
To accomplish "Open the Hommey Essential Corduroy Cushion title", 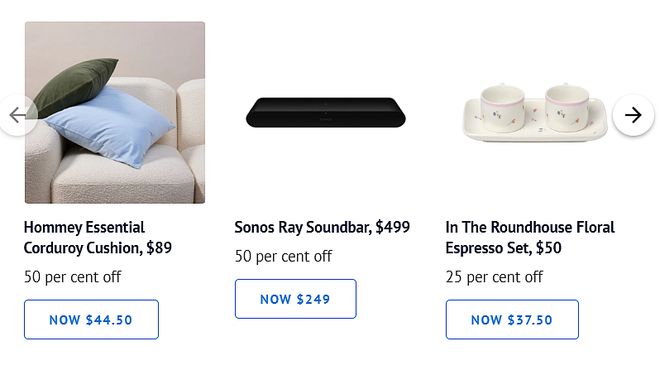I will point(98,237).
